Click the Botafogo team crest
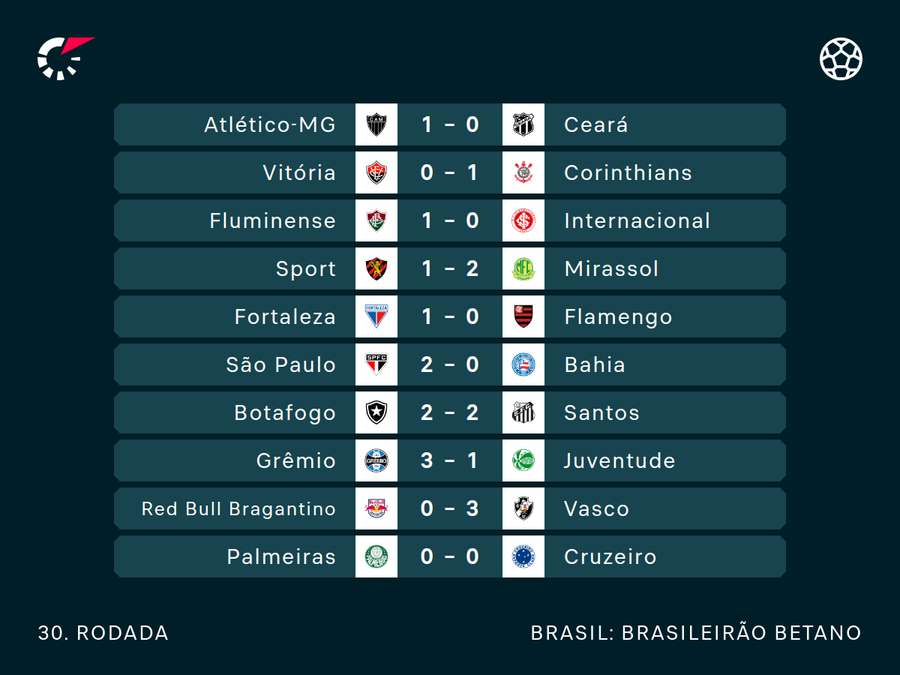900x675 pixels. coord(376,413)
